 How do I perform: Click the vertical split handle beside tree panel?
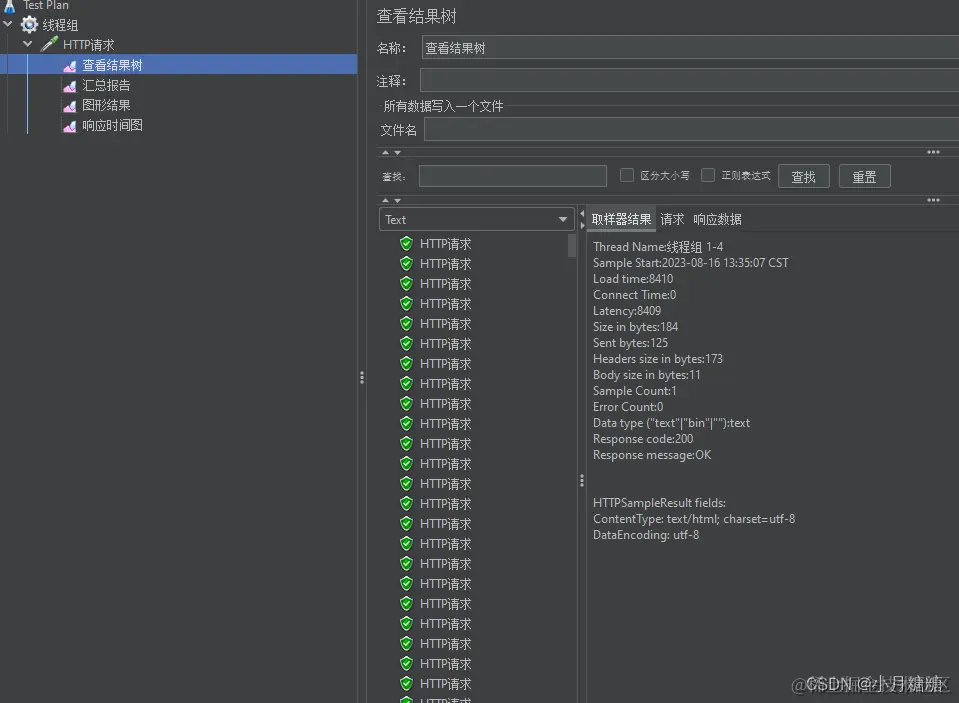362,378
